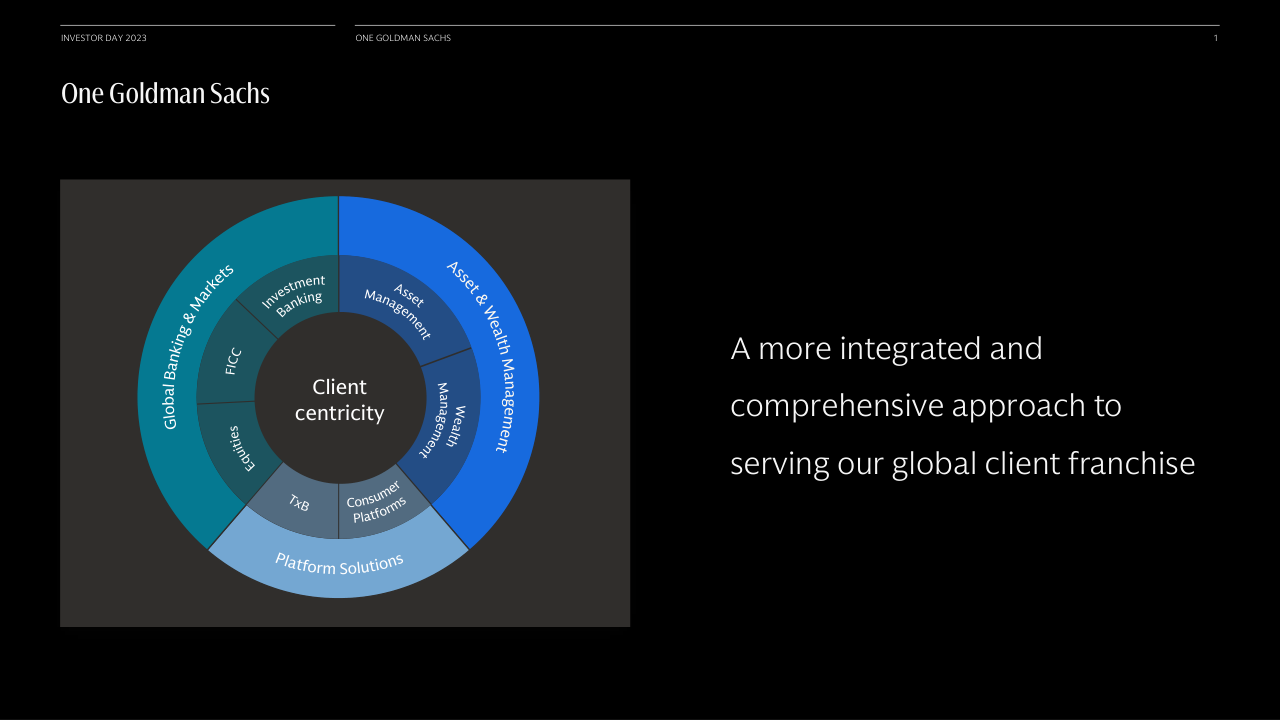Click the "One Goldman Sachs" slide title

point(165,94)
